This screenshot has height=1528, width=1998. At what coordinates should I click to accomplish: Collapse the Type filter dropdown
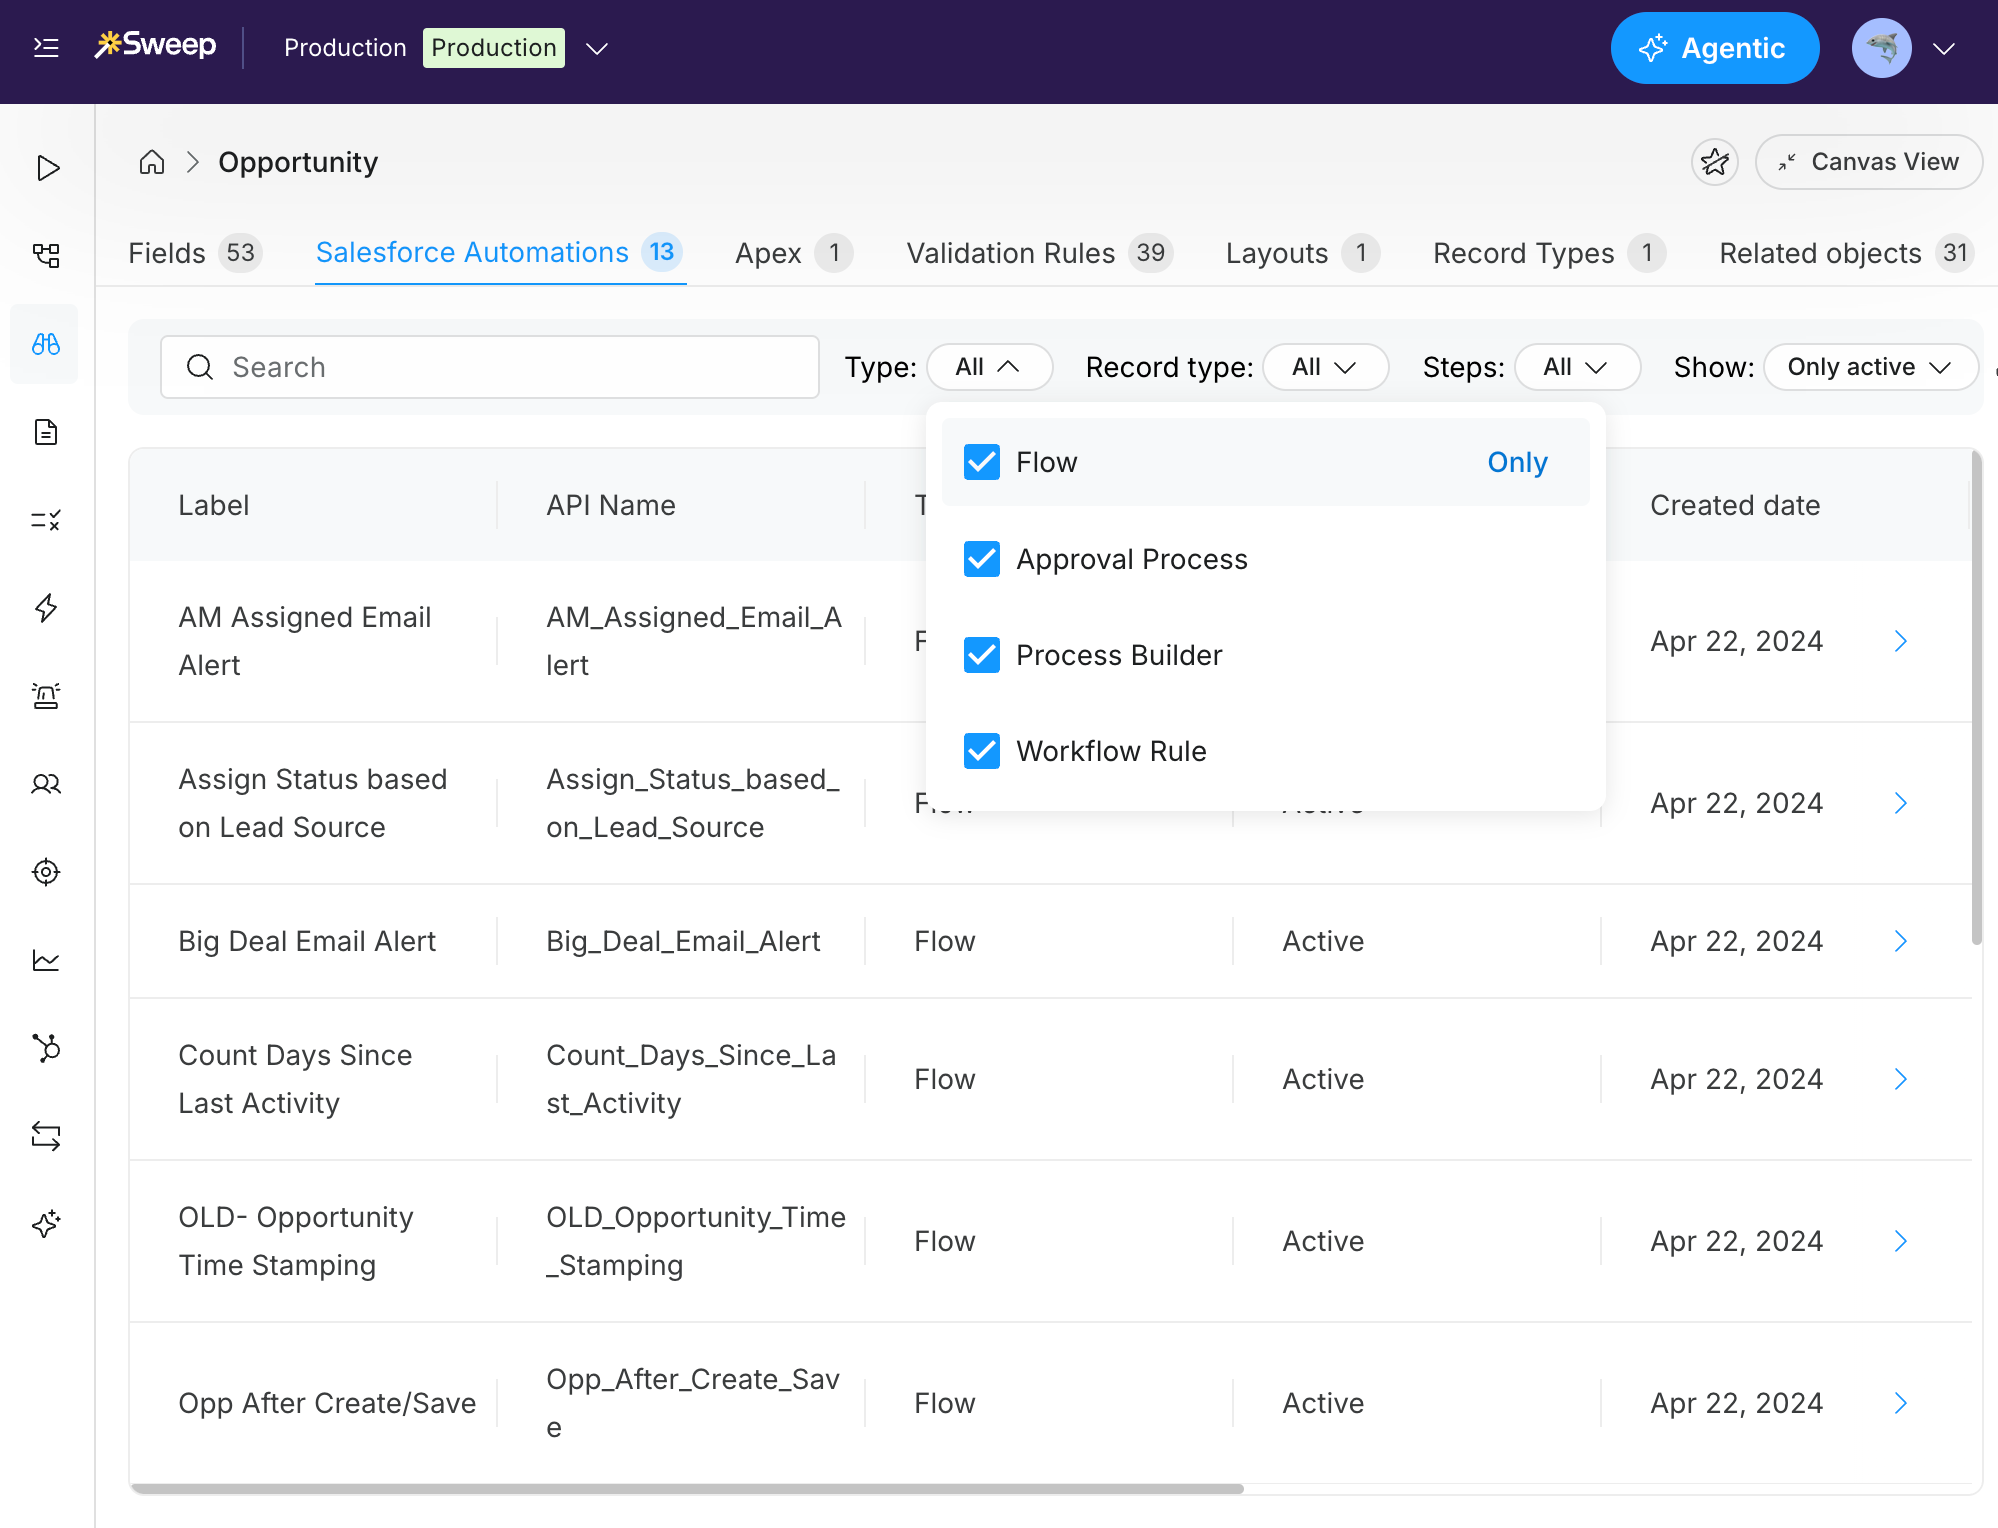point(988,367)
